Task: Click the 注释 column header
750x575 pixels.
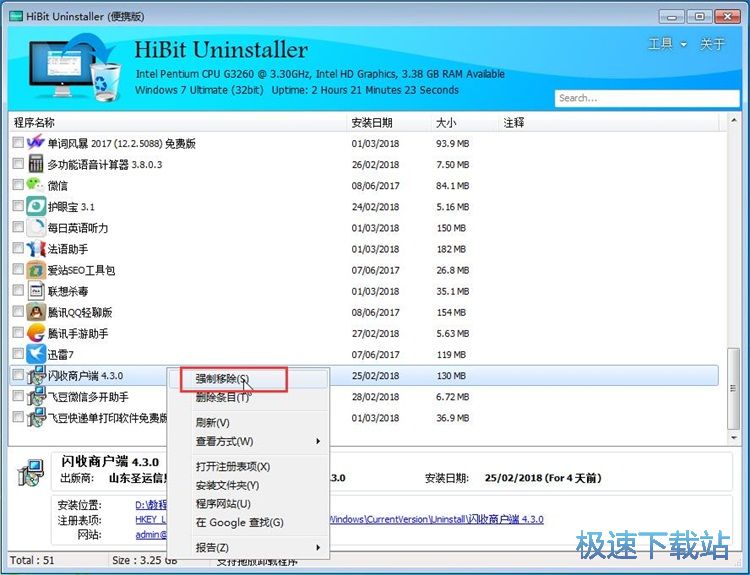Action: (x=608, y=122)
